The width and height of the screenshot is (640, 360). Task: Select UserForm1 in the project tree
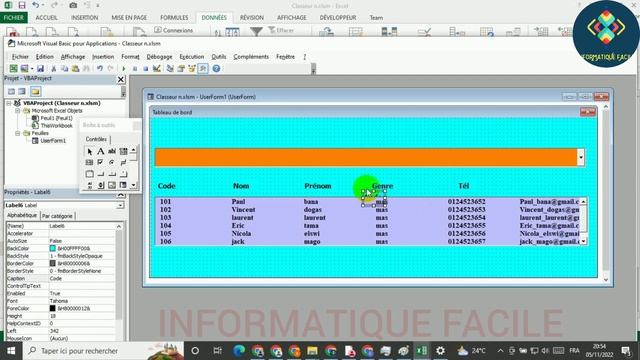click(x=53, y=141)
